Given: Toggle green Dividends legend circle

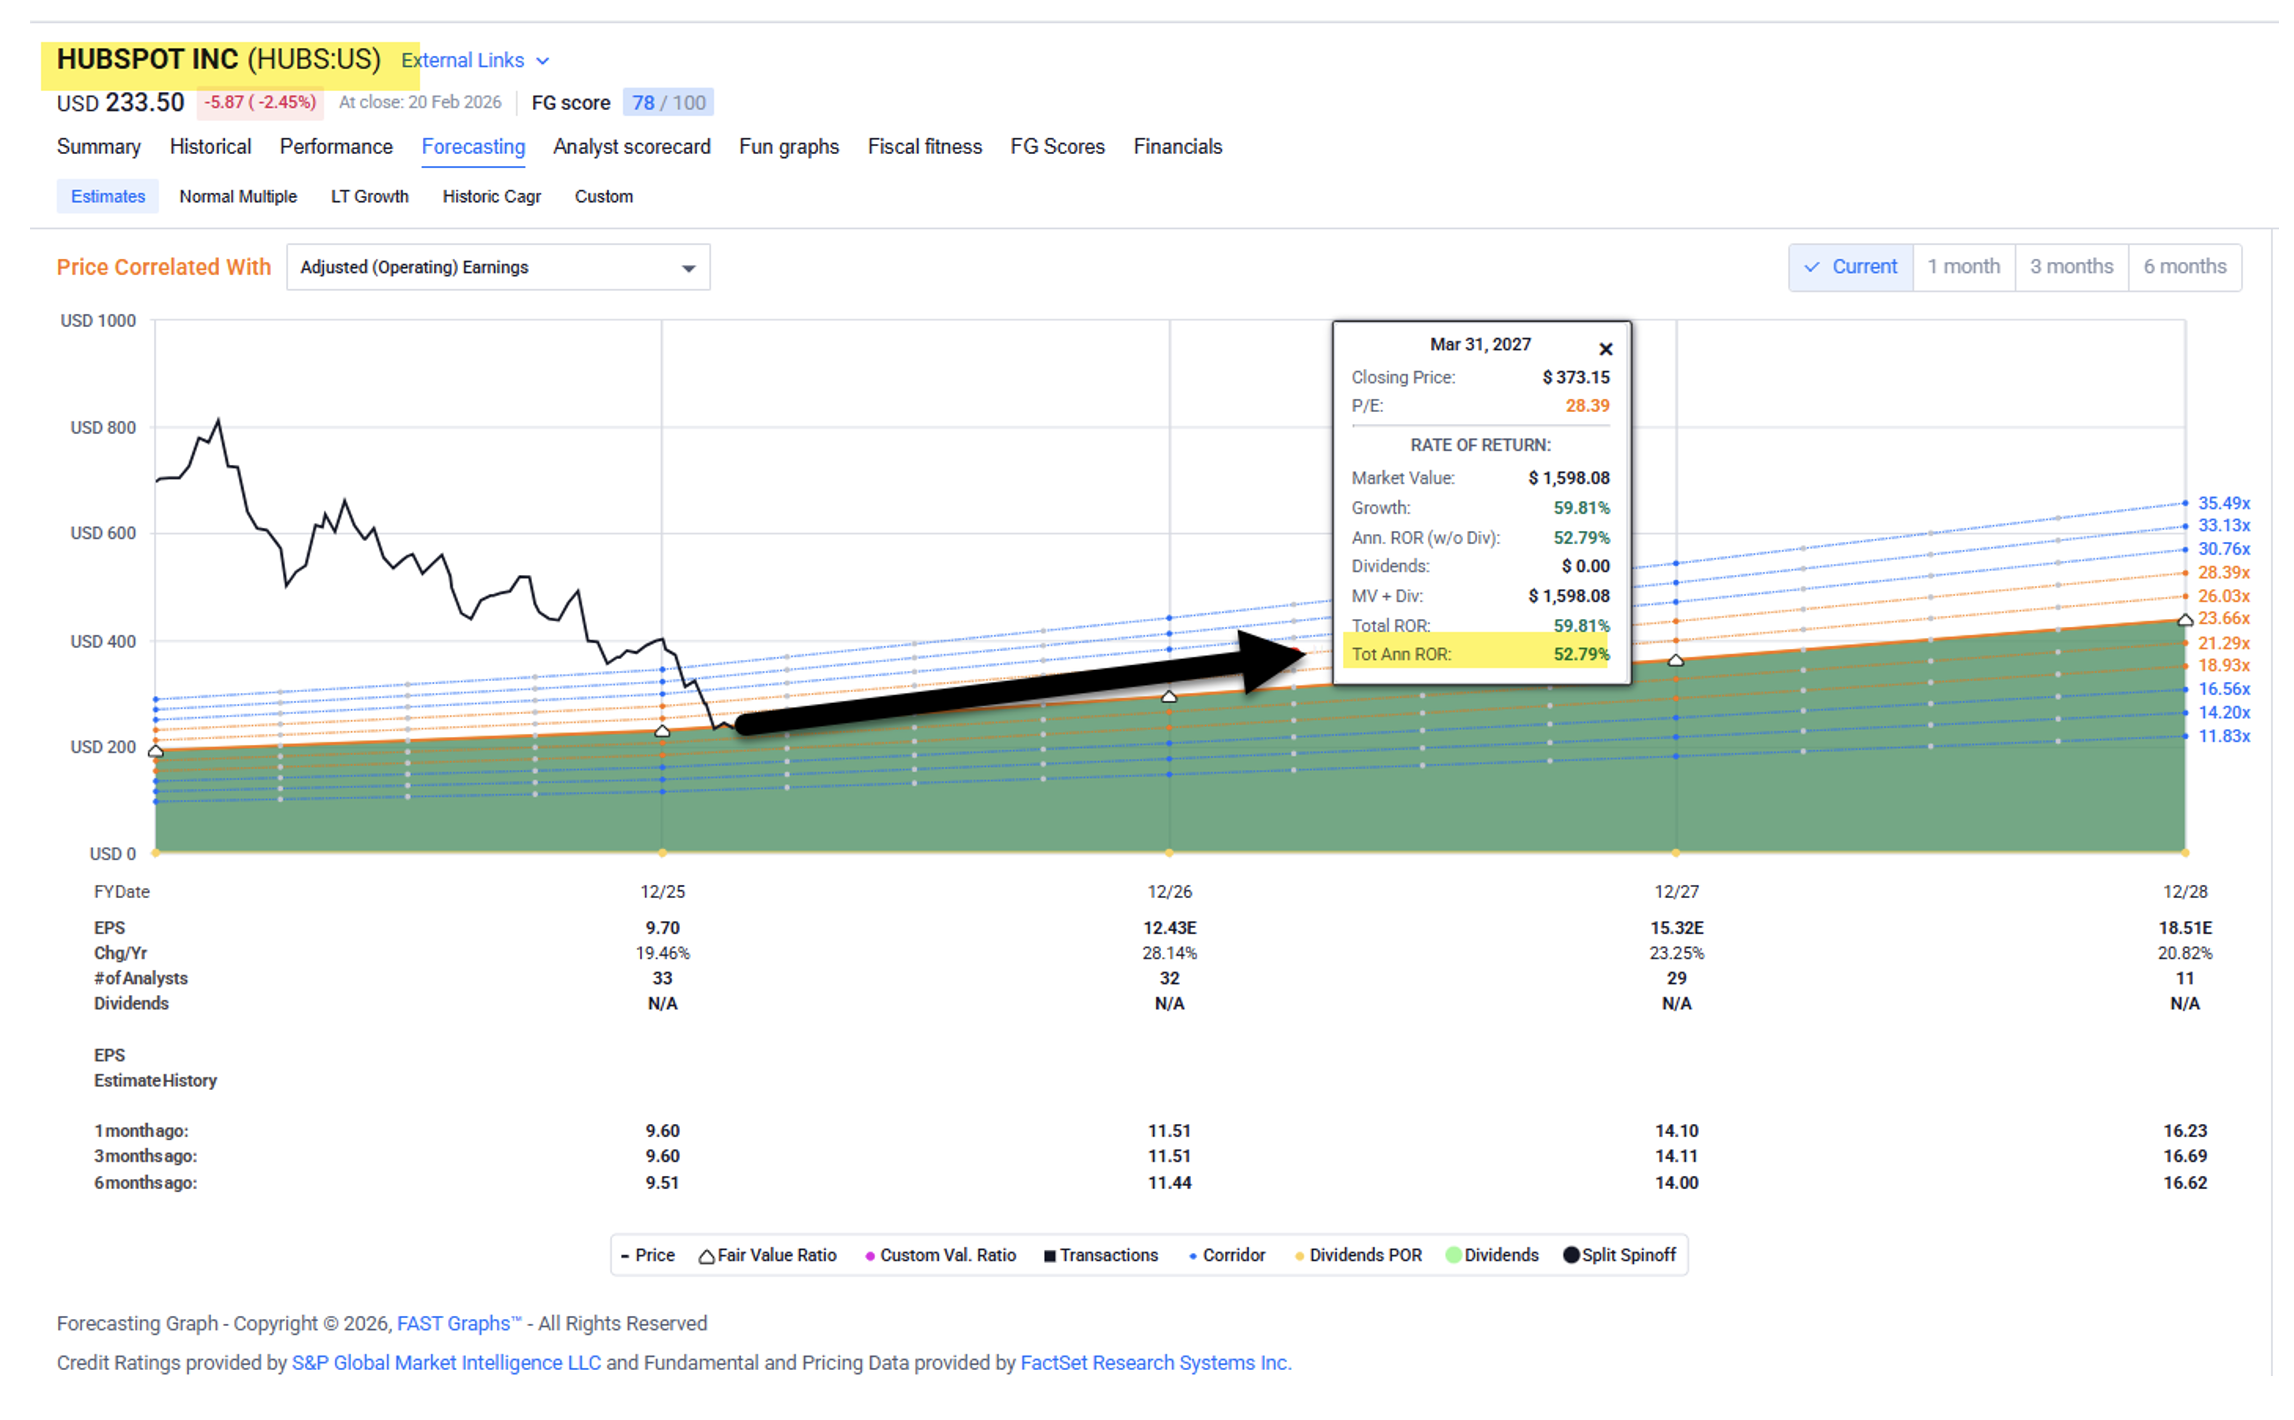Looking at the screenshot, I should click(1453, 1255).
